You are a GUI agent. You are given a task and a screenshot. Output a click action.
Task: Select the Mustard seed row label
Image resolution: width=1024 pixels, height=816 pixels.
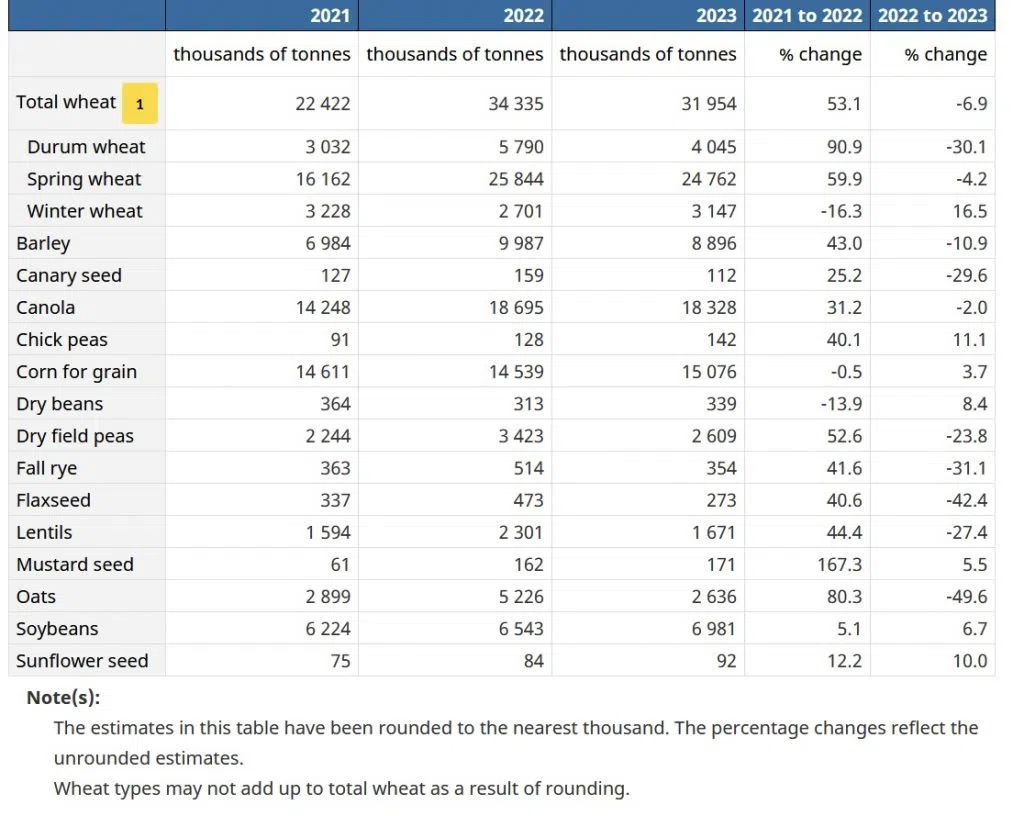pyautogui.click(x=75, y=564)
